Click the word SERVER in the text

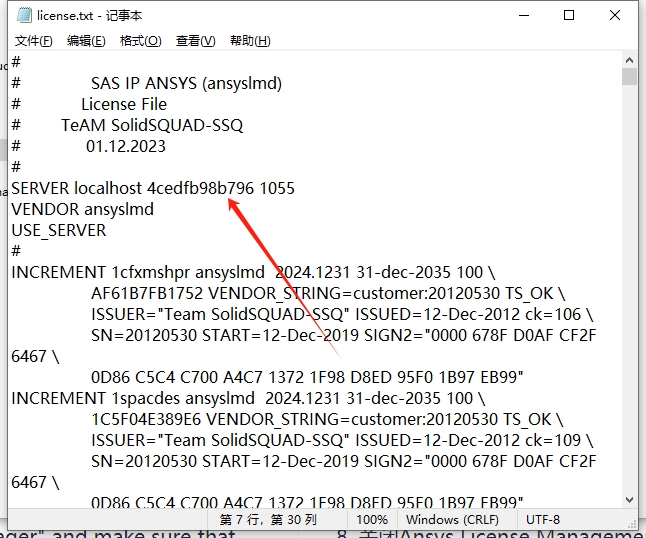tap(40, 188)
